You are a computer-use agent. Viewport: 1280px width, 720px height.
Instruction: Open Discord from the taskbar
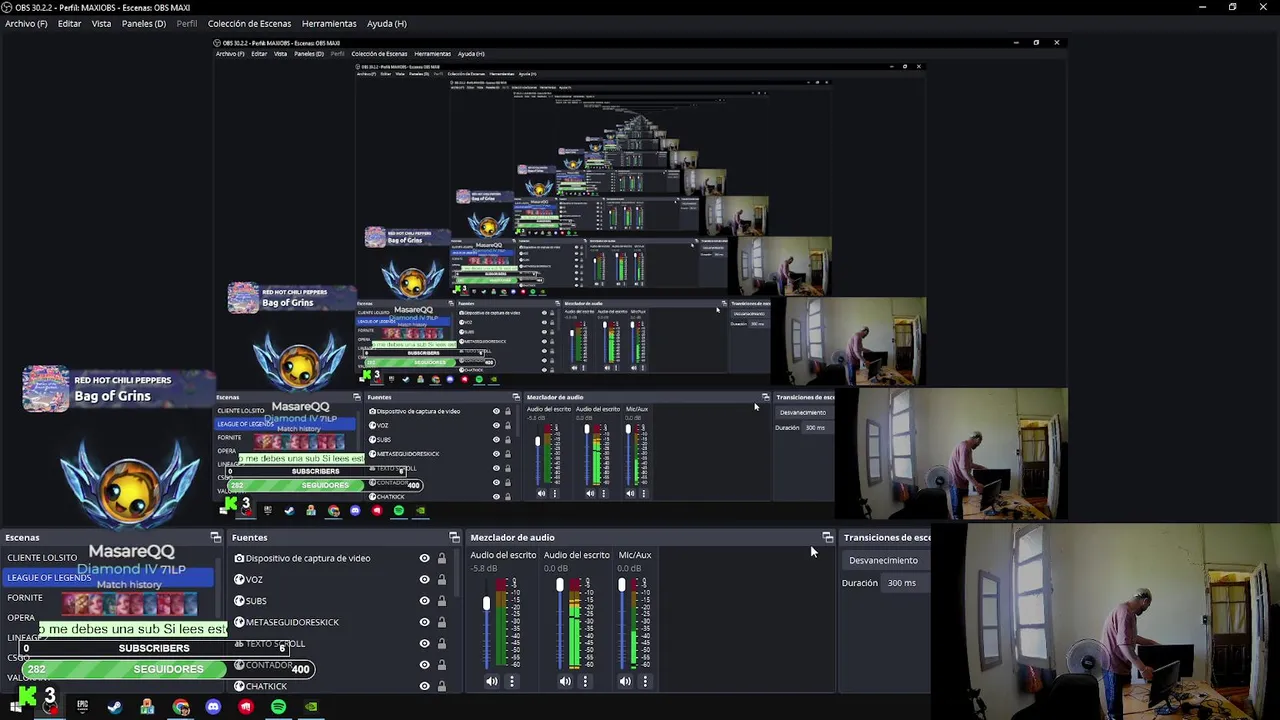click(213, 707)
